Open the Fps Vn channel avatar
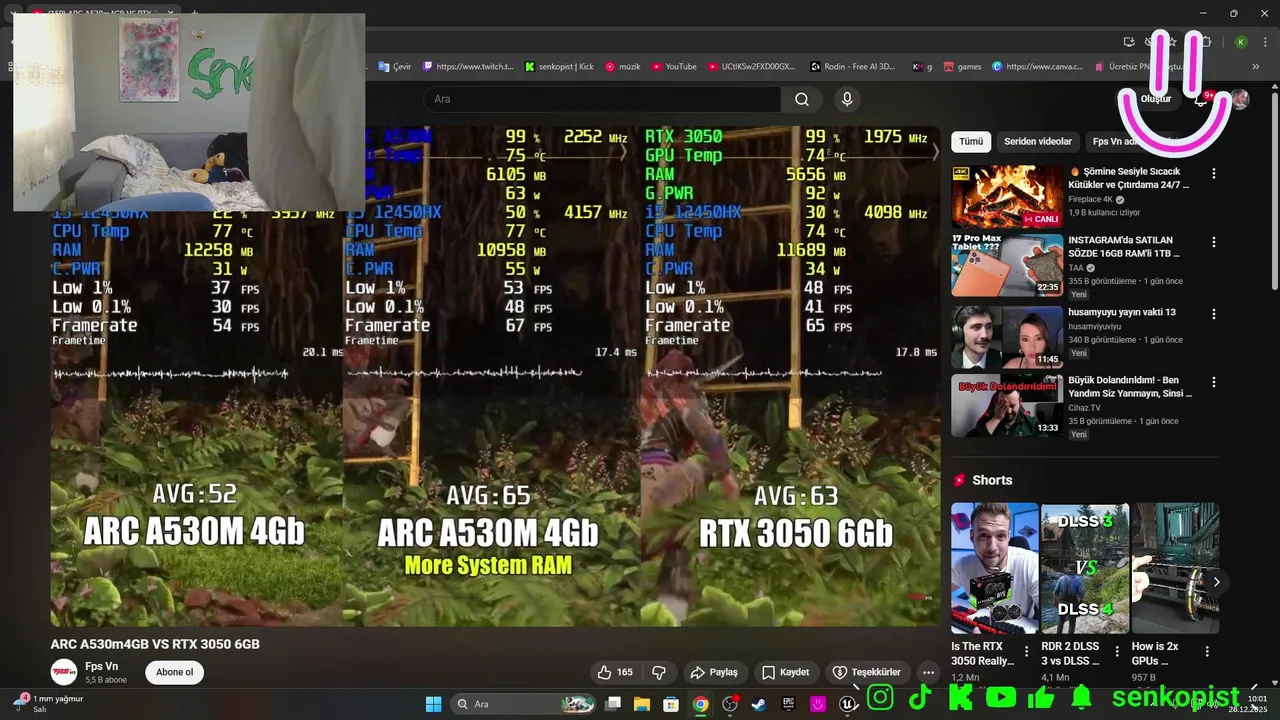The height and width of the screenshot is (720, 1280). point(64,672)
